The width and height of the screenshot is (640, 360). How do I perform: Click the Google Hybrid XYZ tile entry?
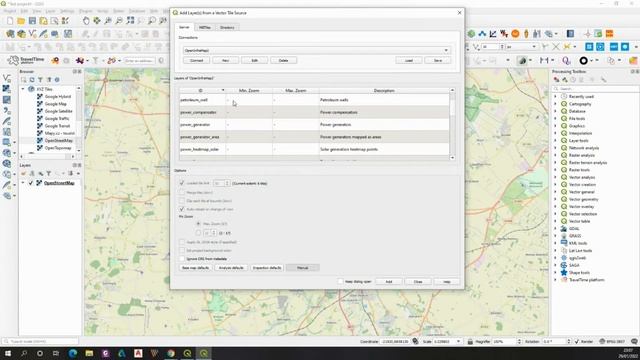pyautogui.click(x=58, y=97)
